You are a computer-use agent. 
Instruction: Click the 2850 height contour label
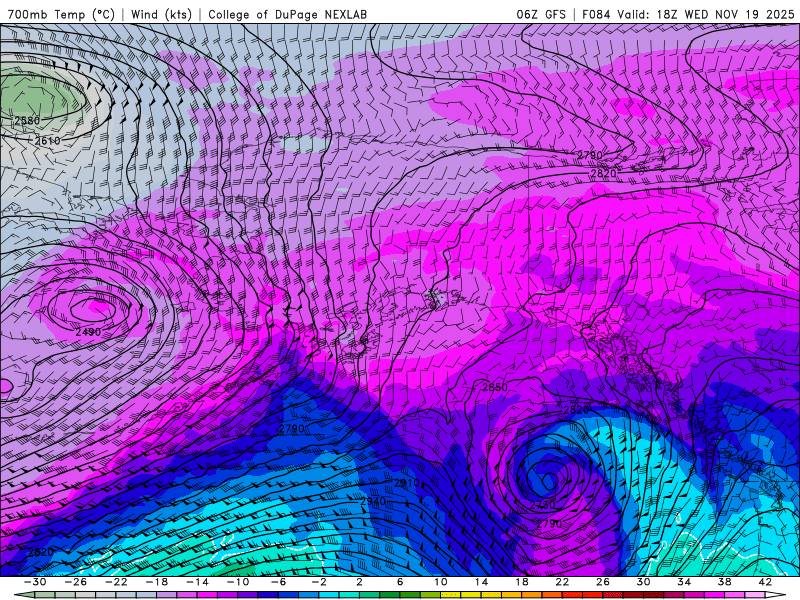coord(495,387)
